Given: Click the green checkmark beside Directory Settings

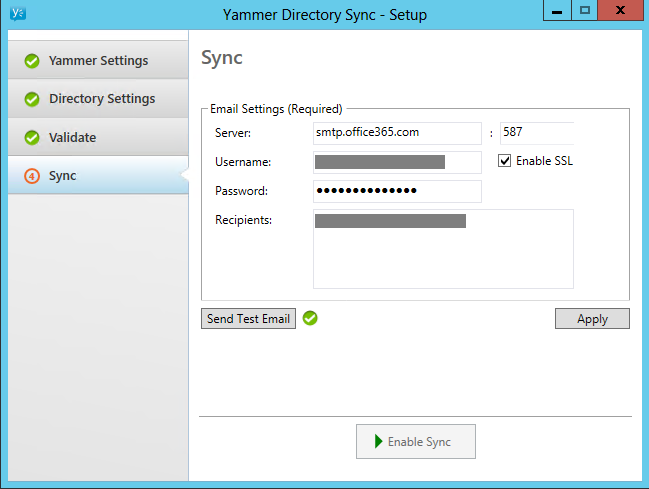Looking at the screenshot, I should [32, 99].
